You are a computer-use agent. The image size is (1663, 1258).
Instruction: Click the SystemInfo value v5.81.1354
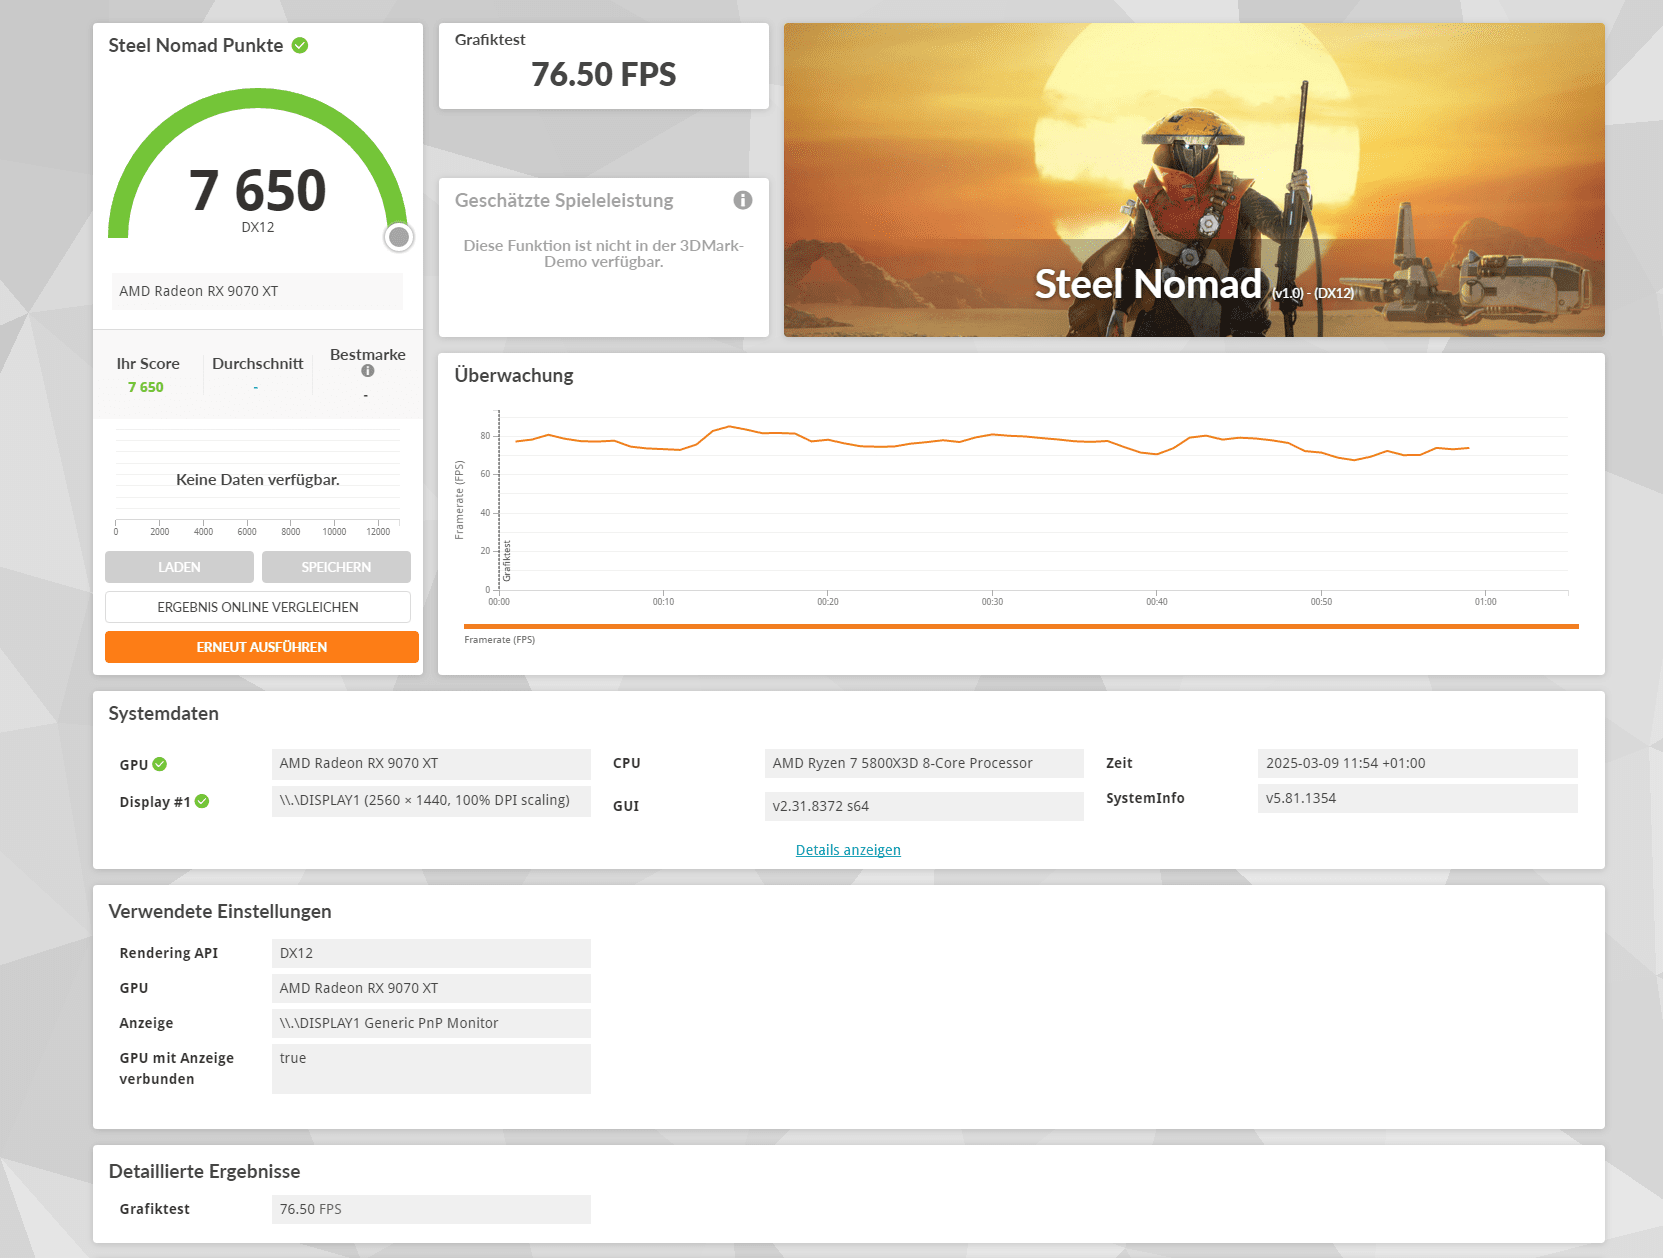pyautogui.click(x=1418, y=798)
